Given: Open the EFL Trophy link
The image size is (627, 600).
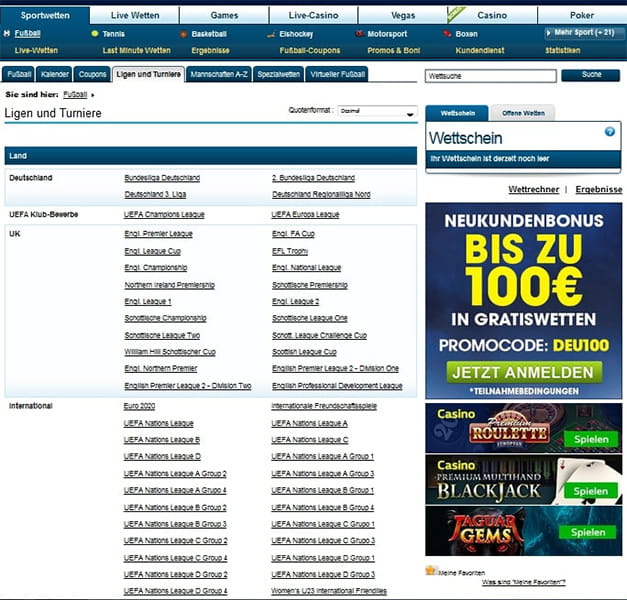Looking at the screenshot, I should (x=290, y=251).
